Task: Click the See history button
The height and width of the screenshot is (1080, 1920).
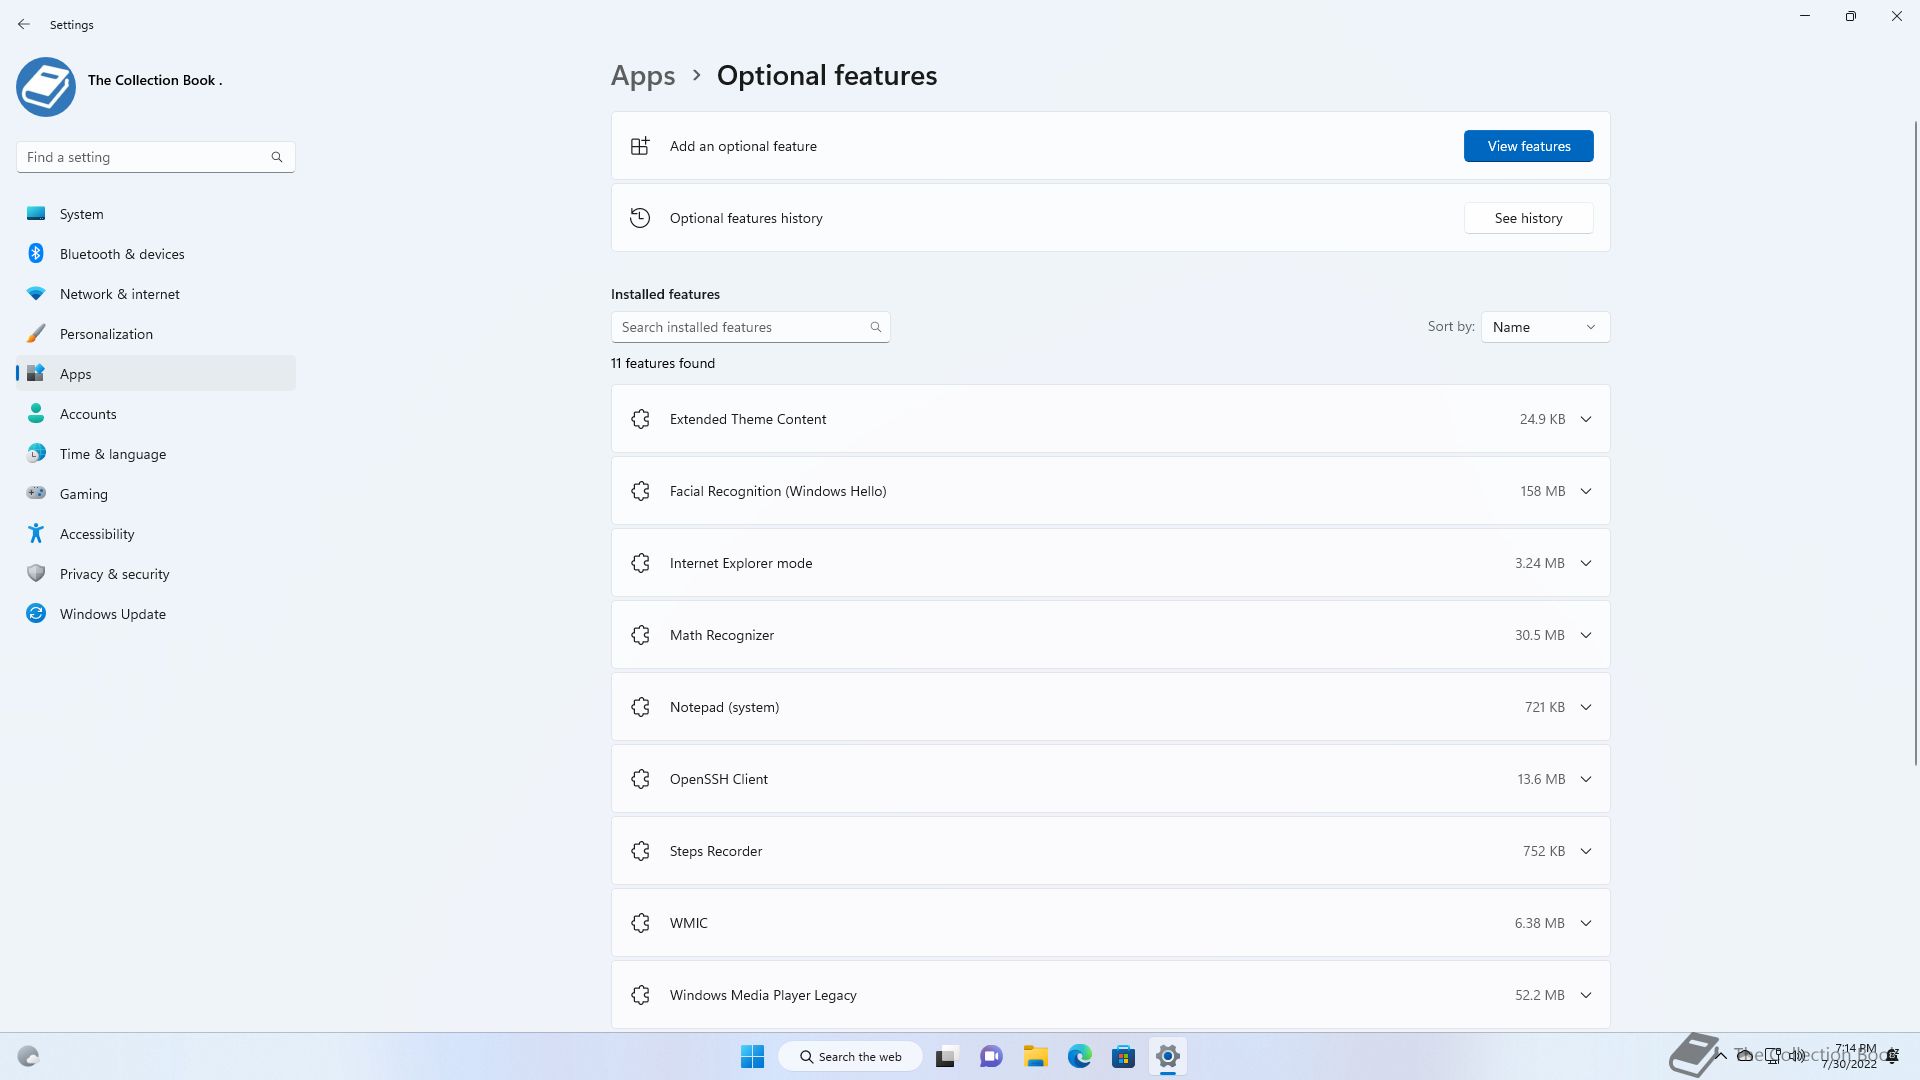Action: coord(1528,218)
